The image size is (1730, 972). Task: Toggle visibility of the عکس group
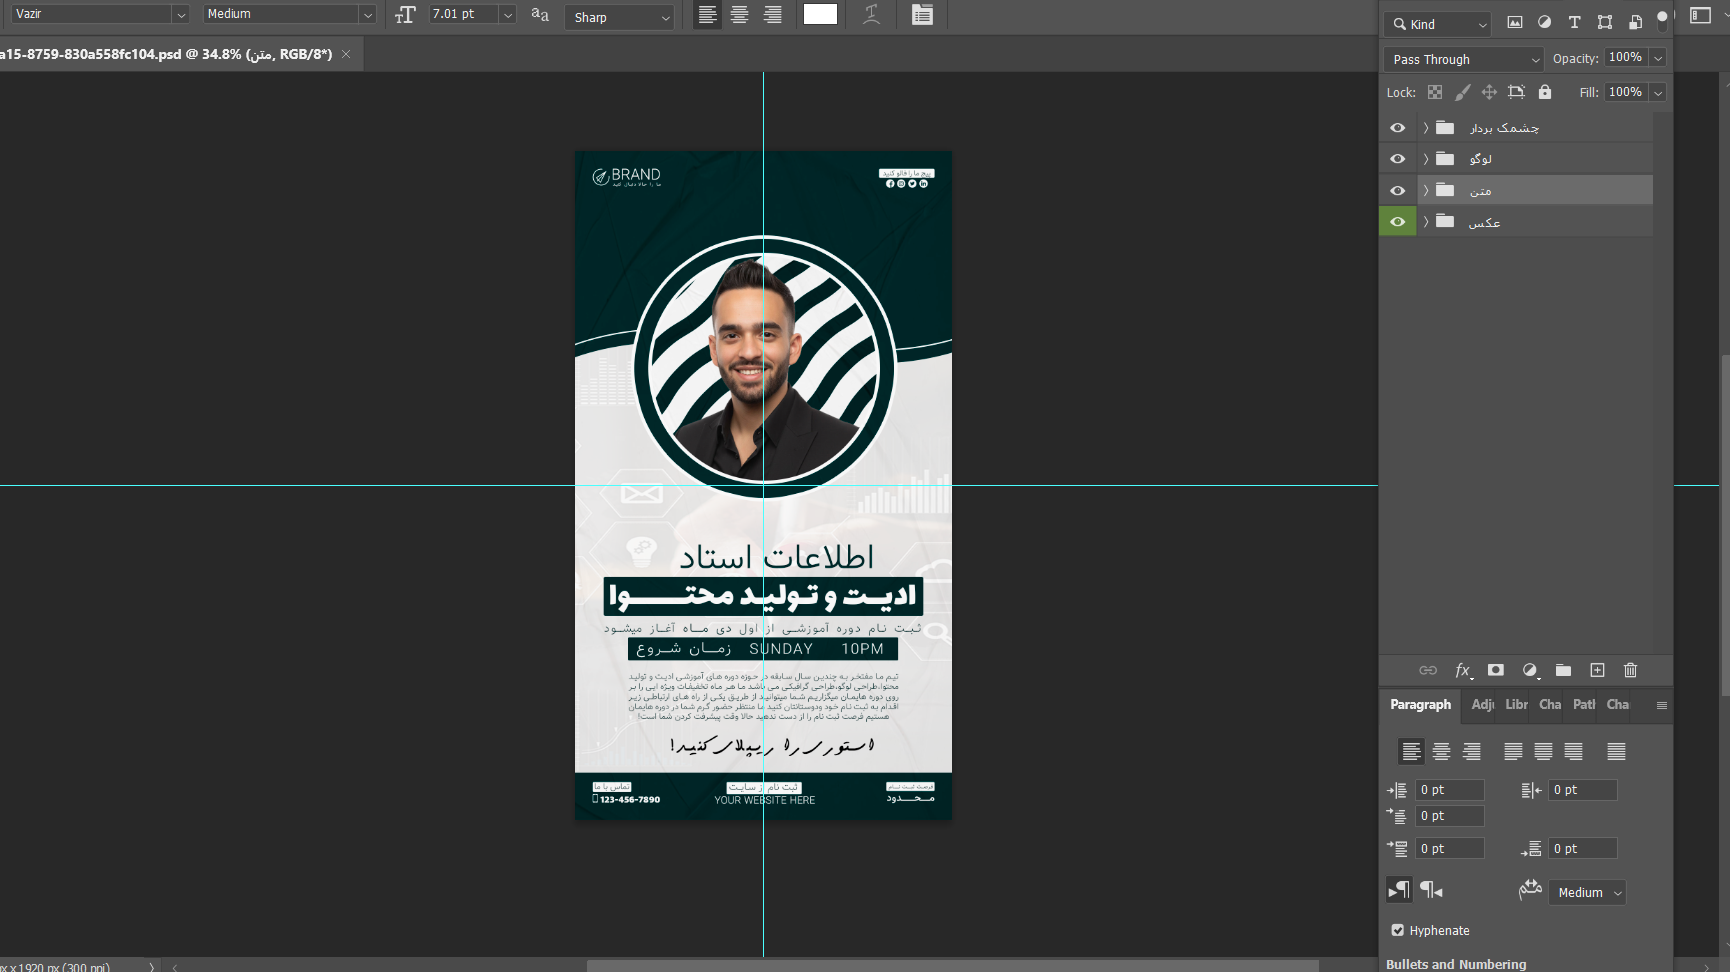tap(1397, 222)
